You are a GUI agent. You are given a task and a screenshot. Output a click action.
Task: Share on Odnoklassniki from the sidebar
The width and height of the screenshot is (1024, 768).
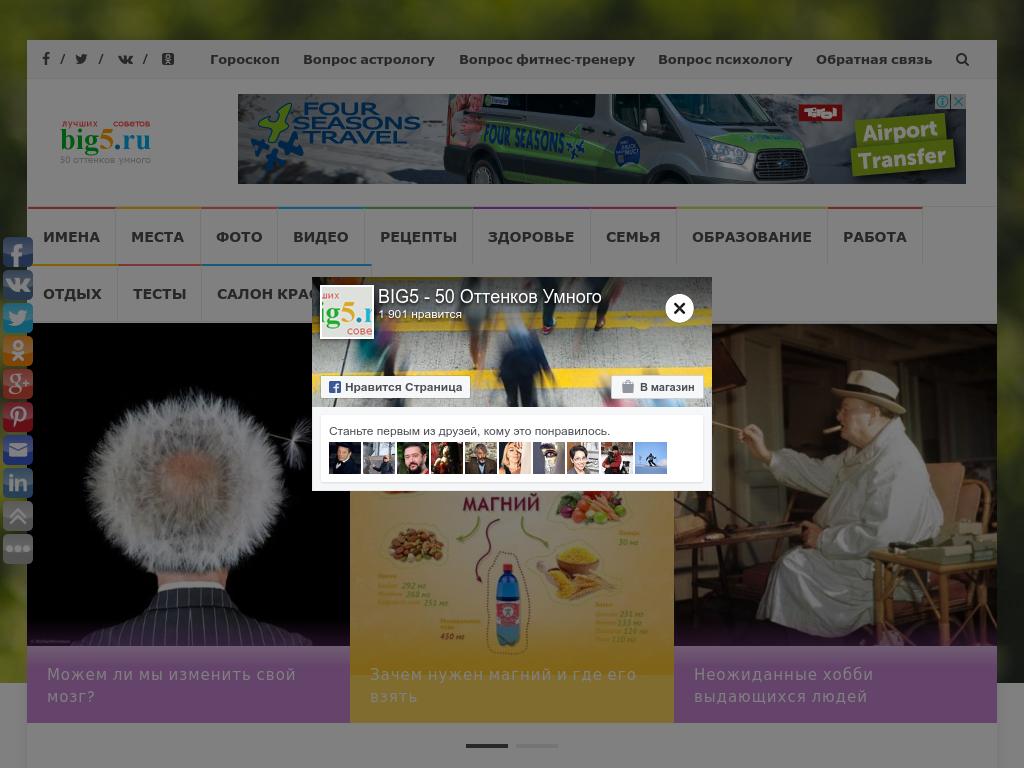(x=18, y=351)
